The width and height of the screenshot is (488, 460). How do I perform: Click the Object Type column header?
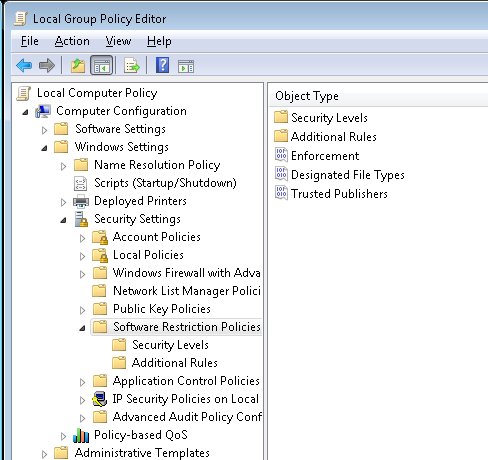pyautogui.click(x=378, y=96)
